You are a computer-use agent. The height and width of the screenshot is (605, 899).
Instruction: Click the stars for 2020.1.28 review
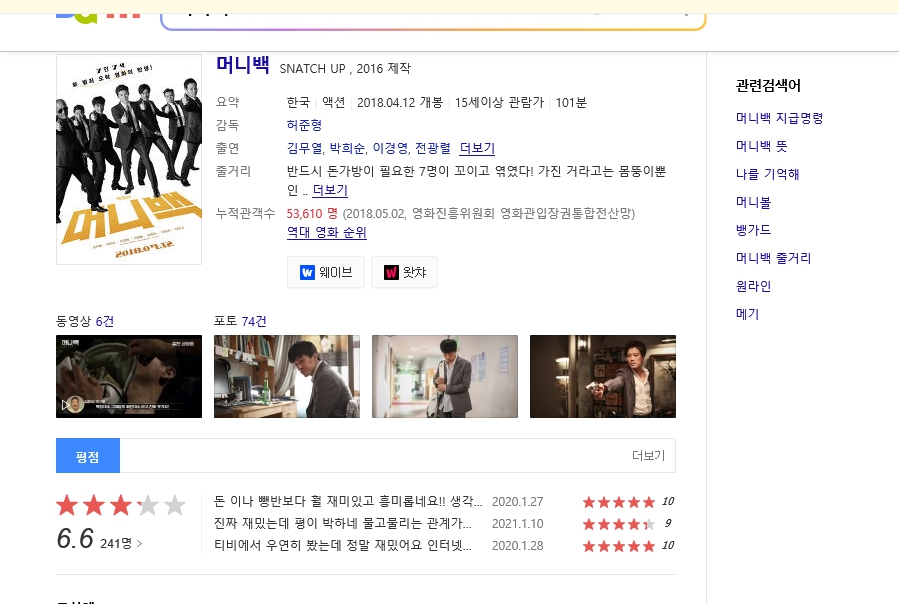pyautogui.click(x=619, y=546)
